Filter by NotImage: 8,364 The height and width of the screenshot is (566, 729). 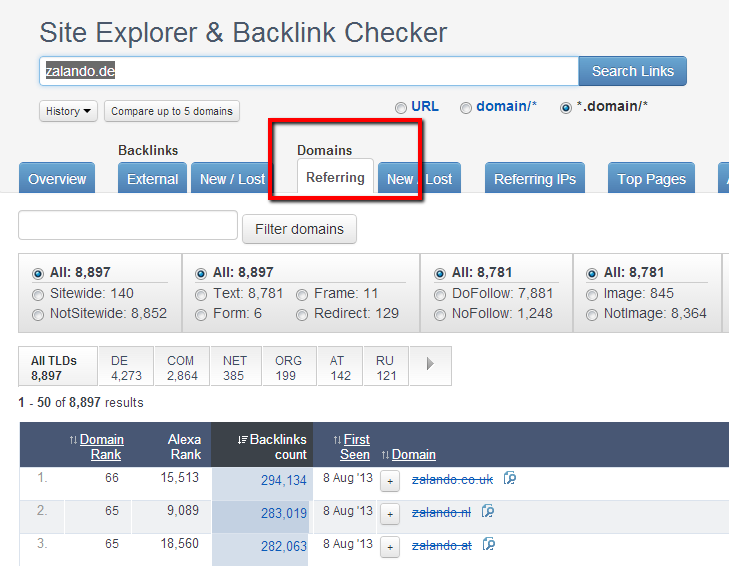[x=591, y=315]
